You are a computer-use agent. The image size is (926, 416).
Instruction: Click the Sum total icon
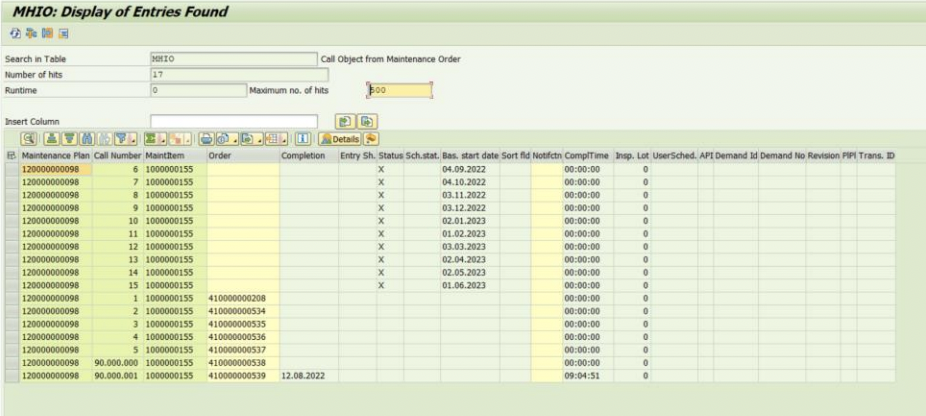(x=152, y=139)
